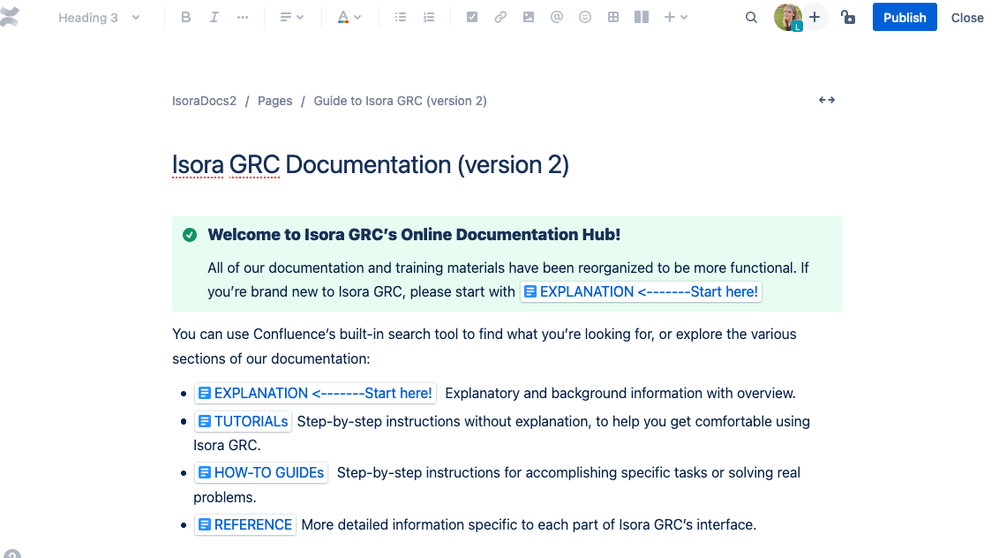Open the text alignment dropdown
Screen dimensions: 999x558
[x=292, y=17]
